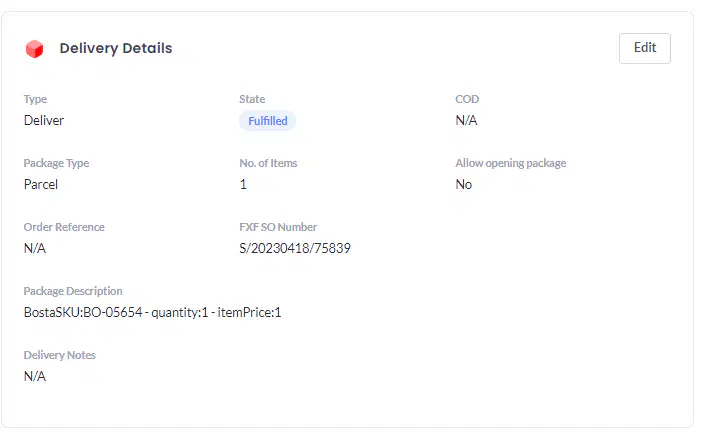Click the Order Reference N/A value

coord(35,248)
